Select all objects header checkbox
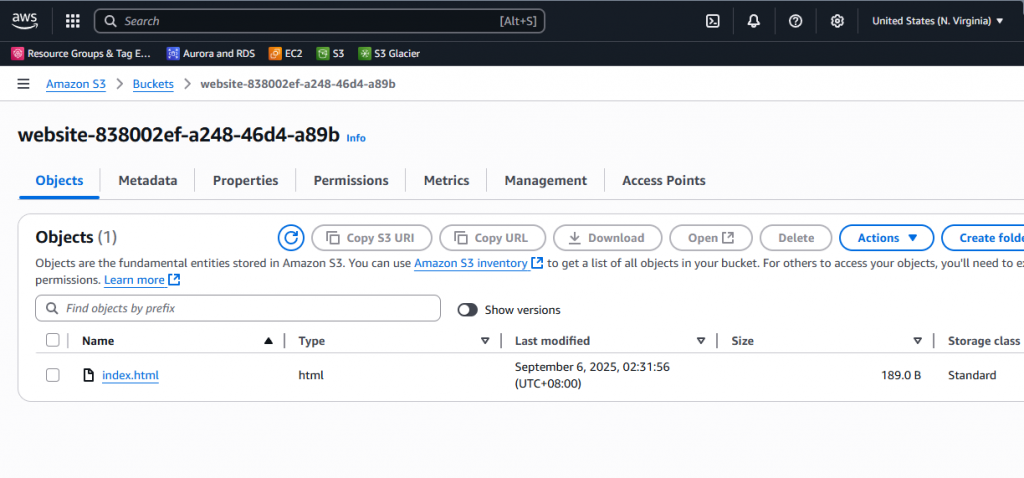 click(x=53, y=340)
